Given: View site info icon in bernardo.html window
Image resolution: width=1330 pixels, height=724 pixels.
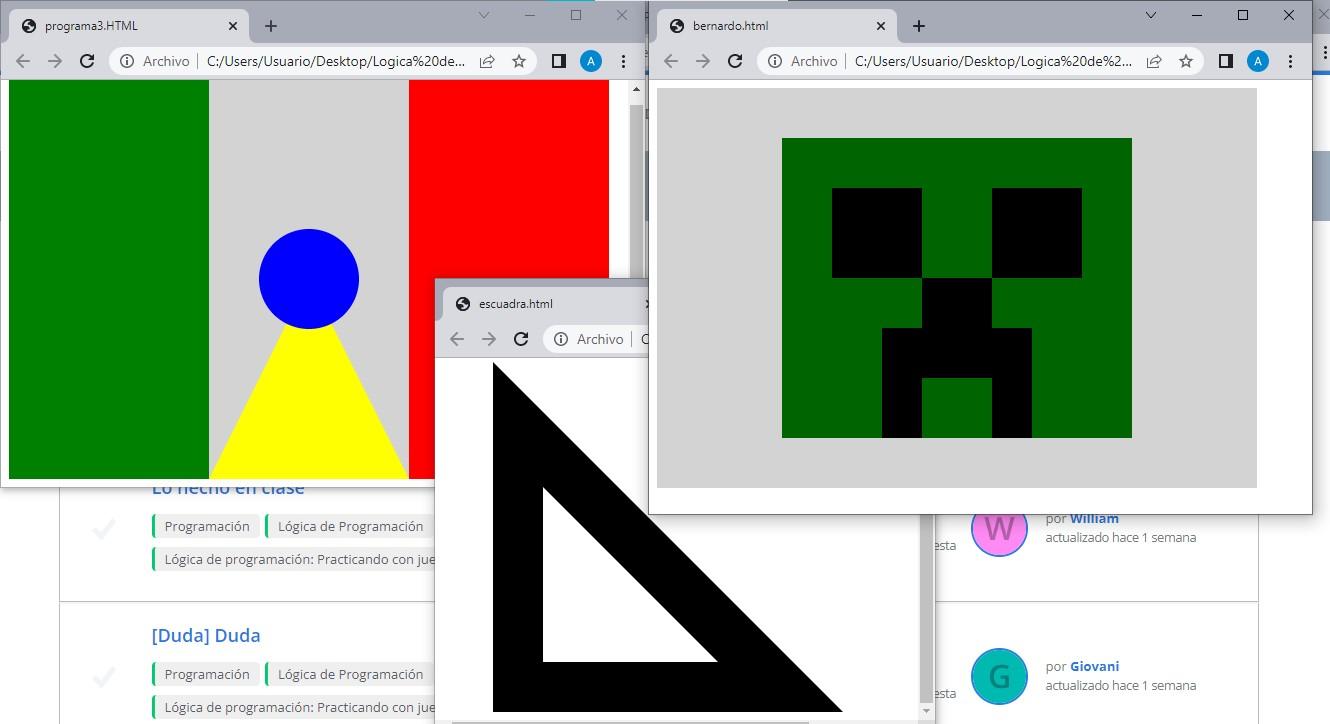Looking at the screenshot, I should click(775, 61).
